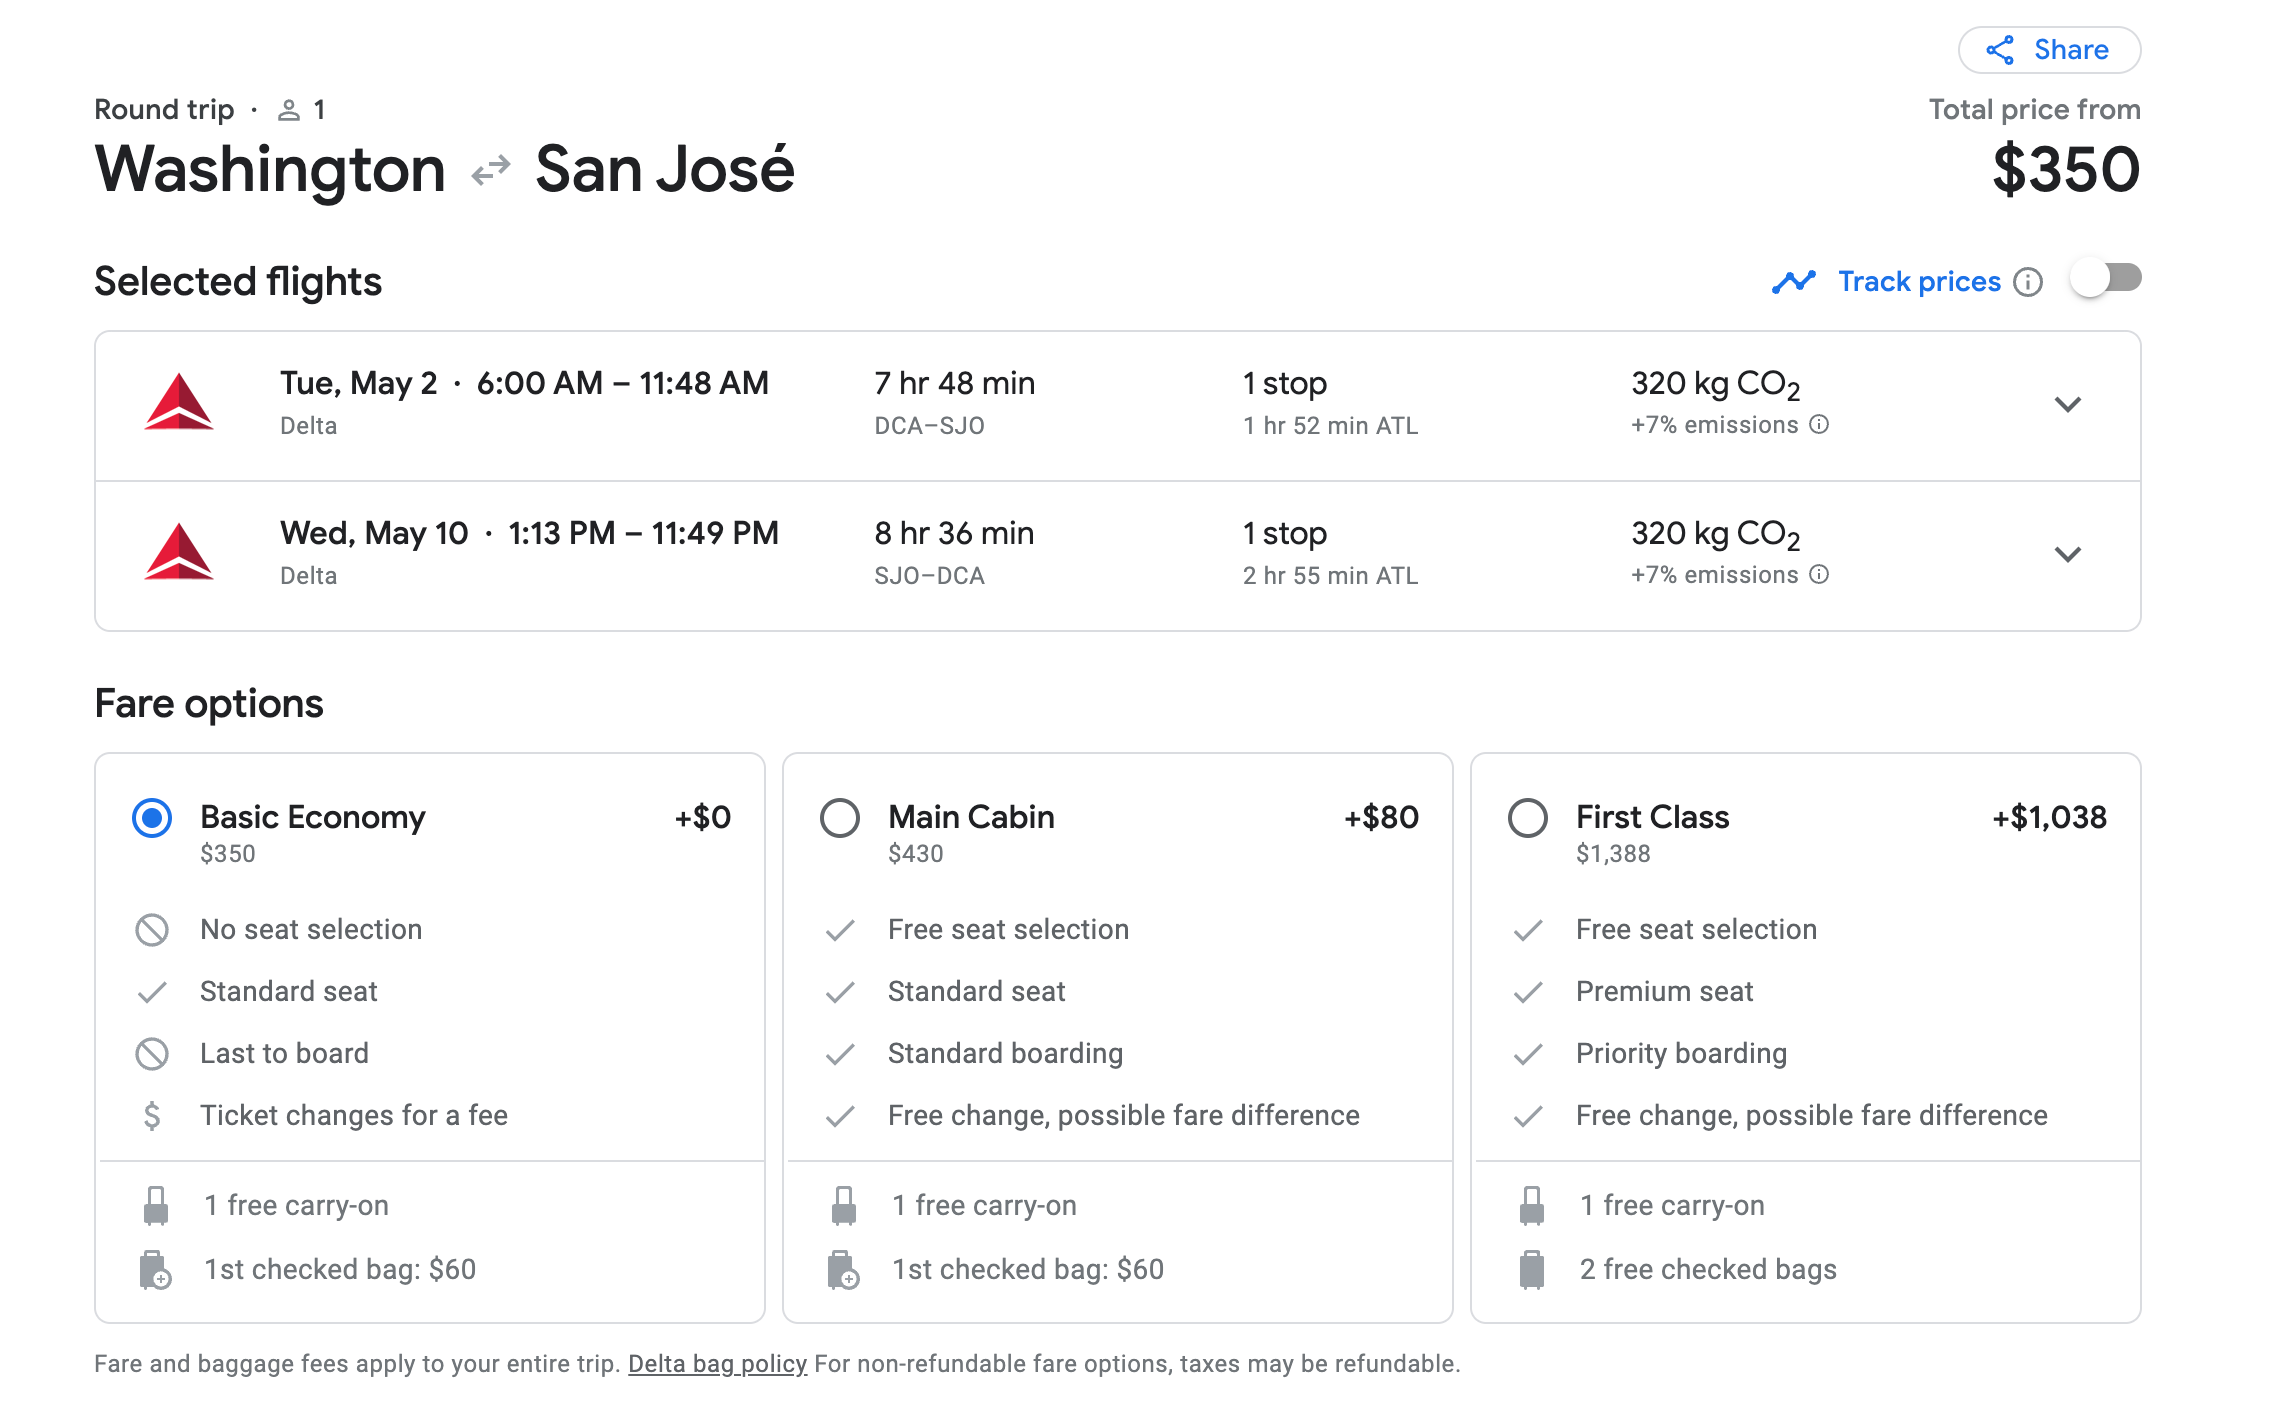2294x1412 pixels.
Task: Click the Delta logo on return flight
Action: 179,553
